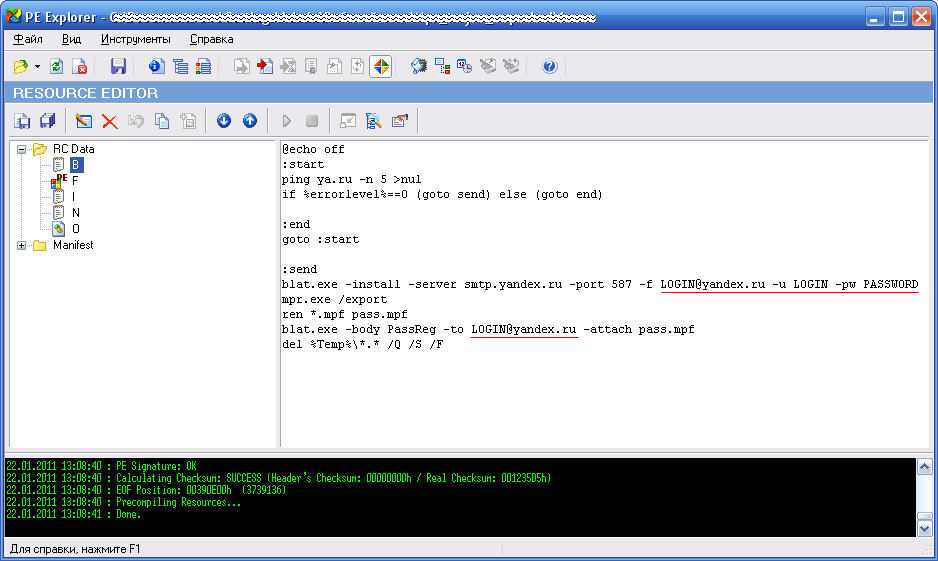Viewport: 938px width, 561px height.
Task: Toggle the Resource Editor colorful diamond icon
Action: click(380, 66)
